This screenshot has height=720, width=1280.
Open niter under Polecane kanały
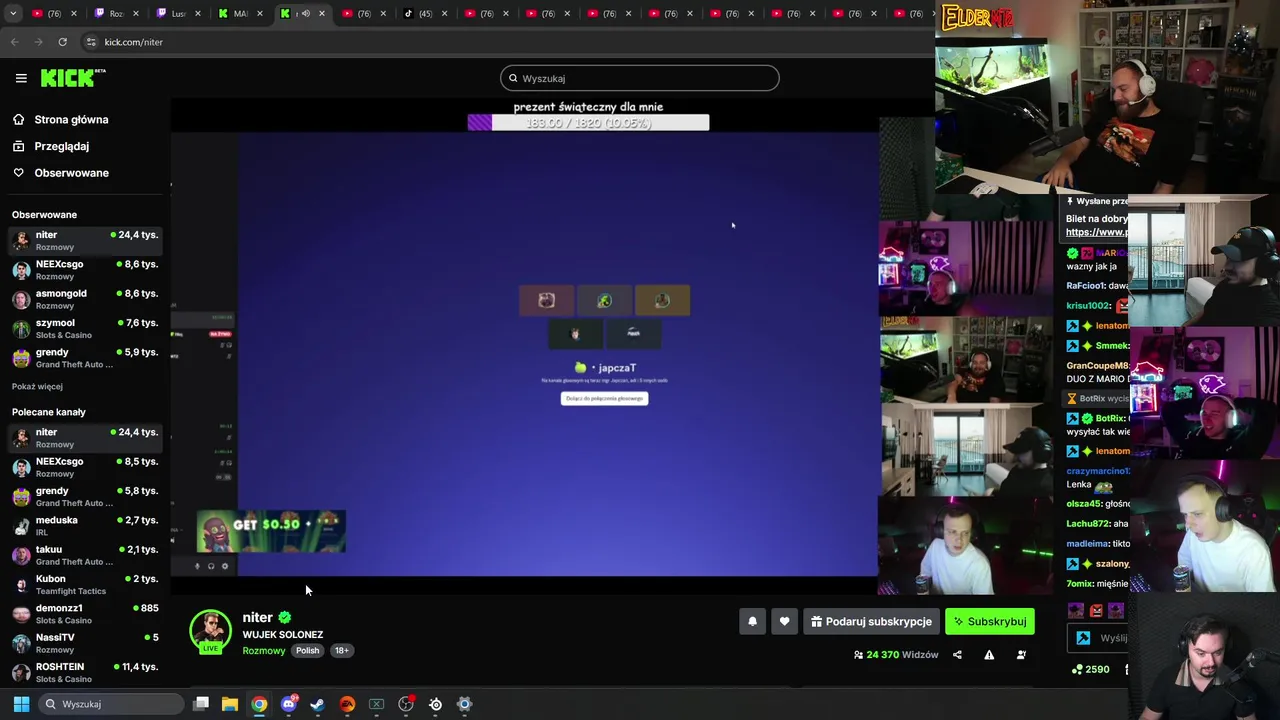[x=85, y=438]
